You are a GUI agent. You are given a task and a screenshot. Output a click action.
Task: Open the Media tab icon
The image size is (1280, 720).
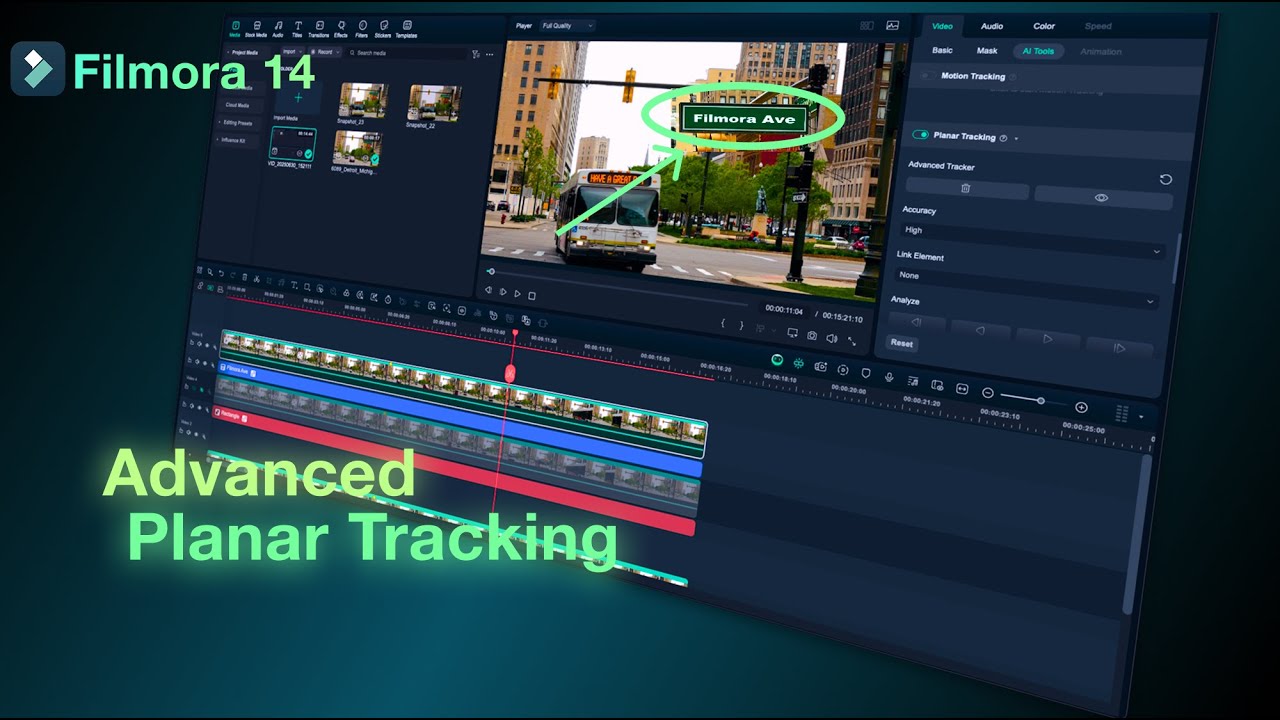(x=236, y=27)
